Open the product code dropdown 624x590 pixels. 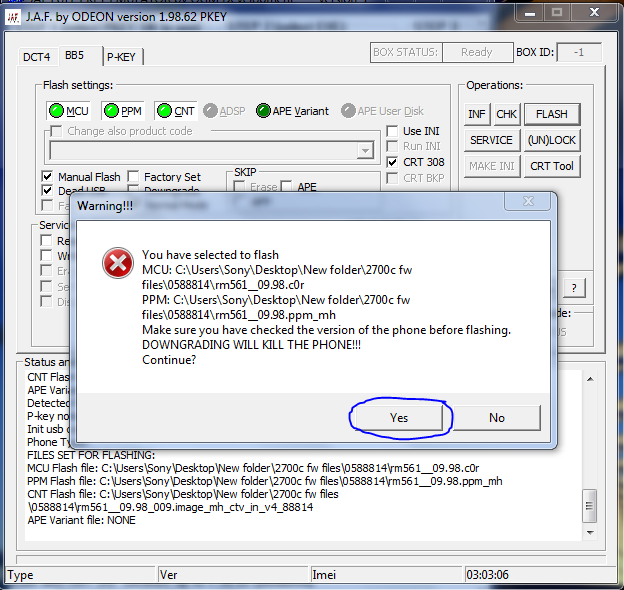point(365,151)
